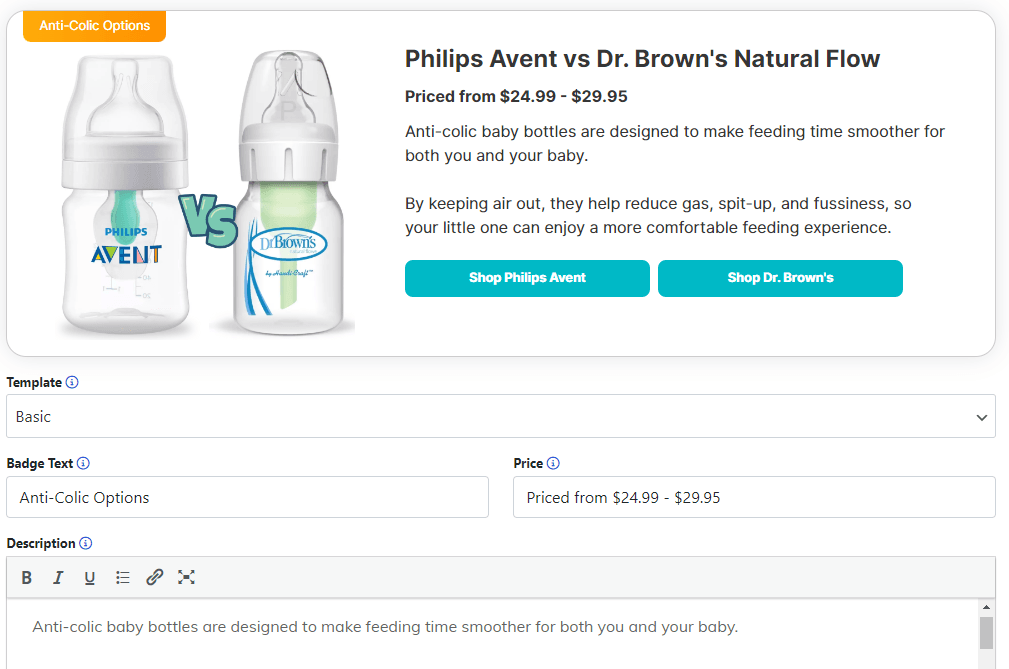Open the Price info tooltip
The width and height of the screenshot is (1009, 669).
[x=555, y=463]
